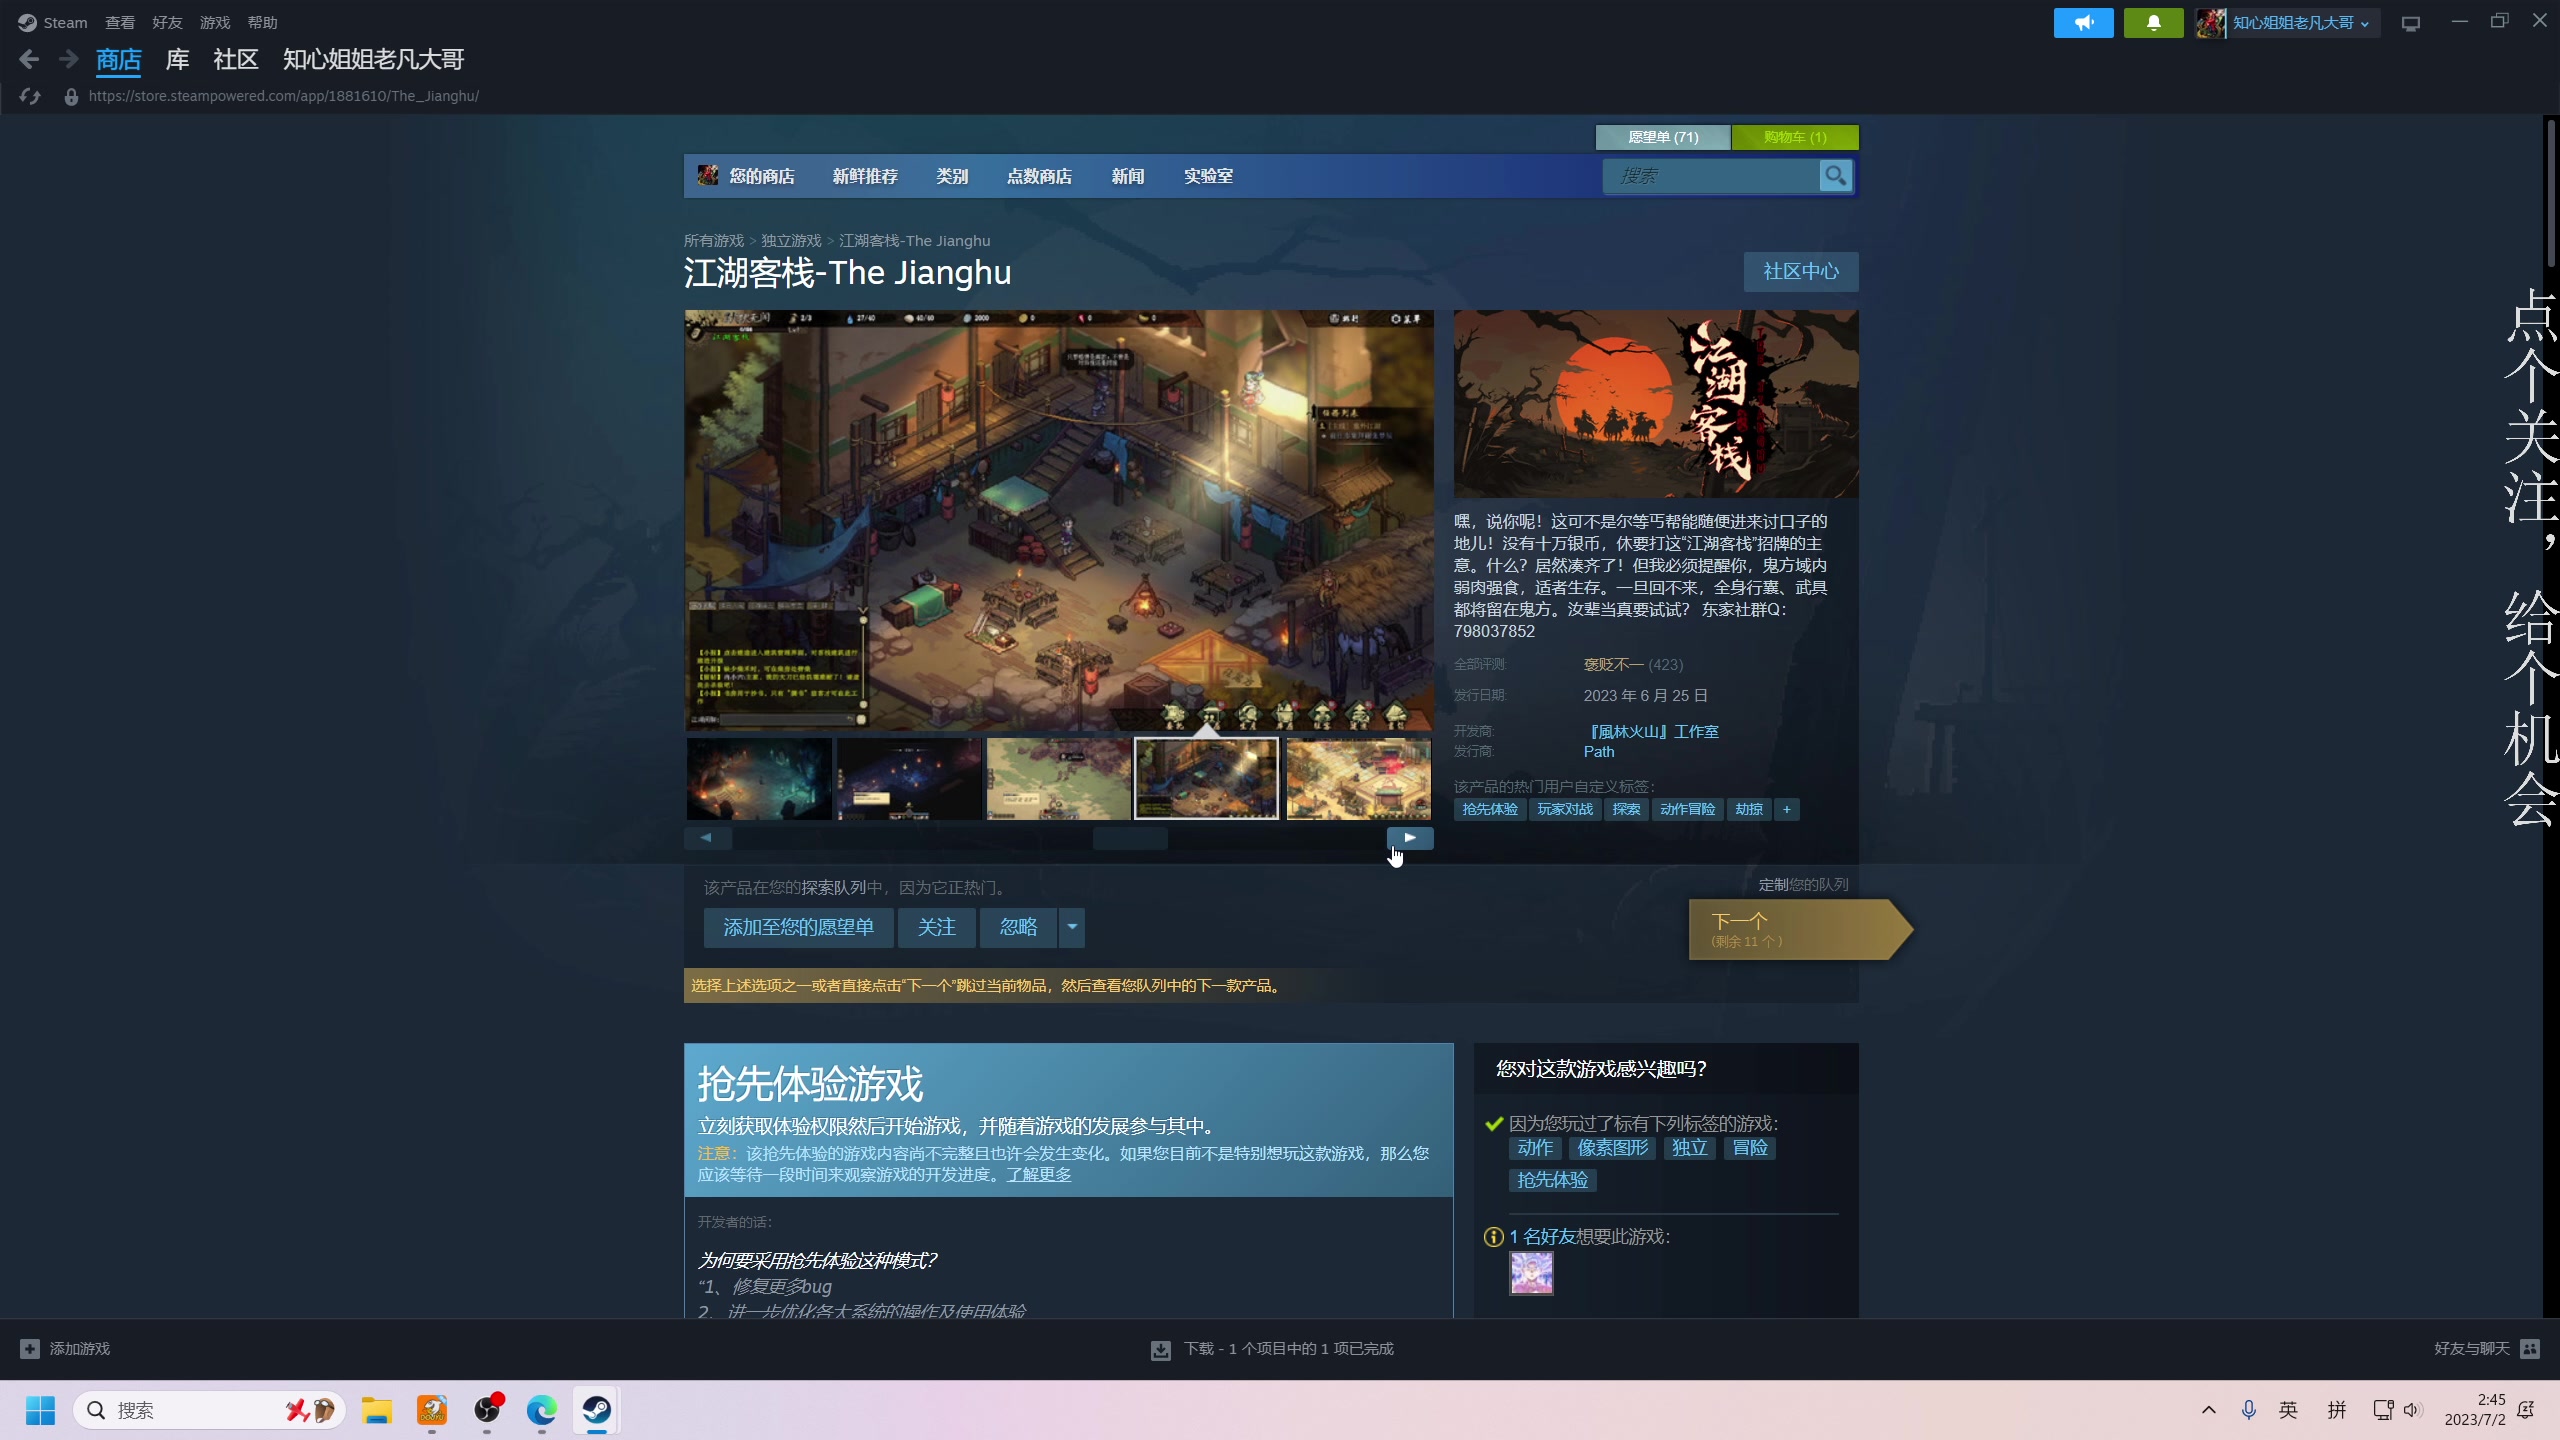Open Microsoft Edge from taskbar
Screen dimensions: 2560x1440
542,1410
